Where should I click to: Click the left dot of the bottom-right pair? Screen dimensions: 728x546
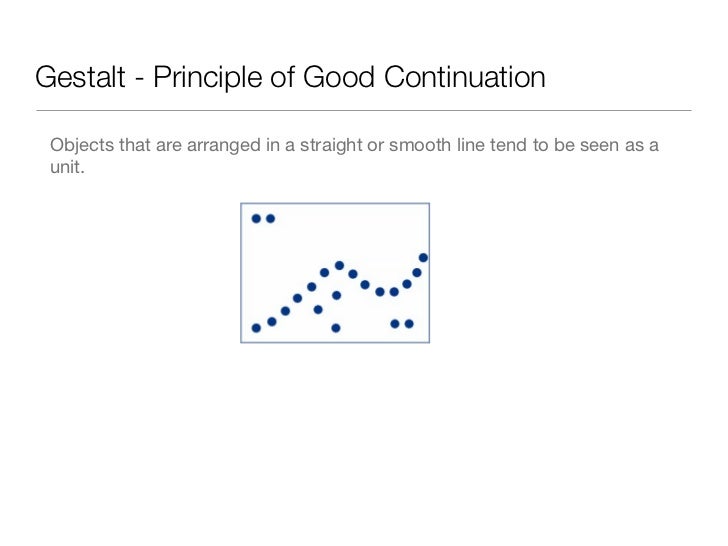point(395,323)
